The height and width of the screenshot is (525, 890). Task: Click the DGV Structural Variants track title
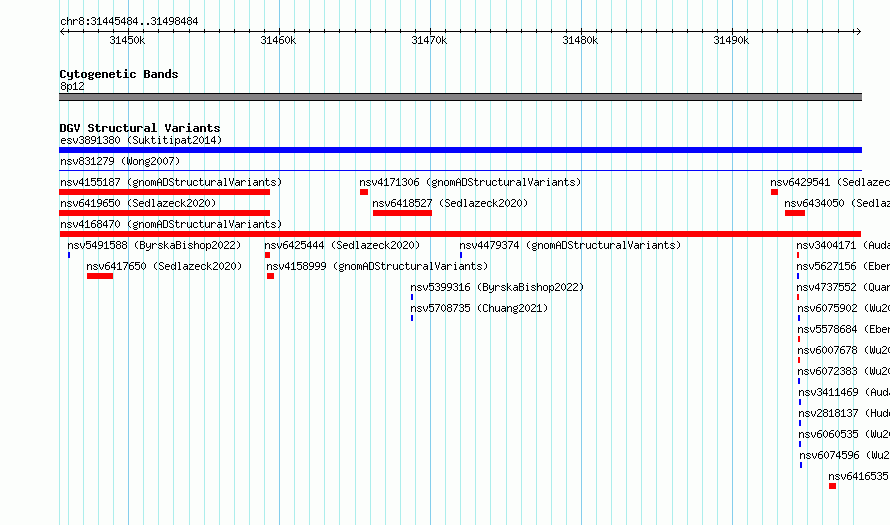click(140, 128)
